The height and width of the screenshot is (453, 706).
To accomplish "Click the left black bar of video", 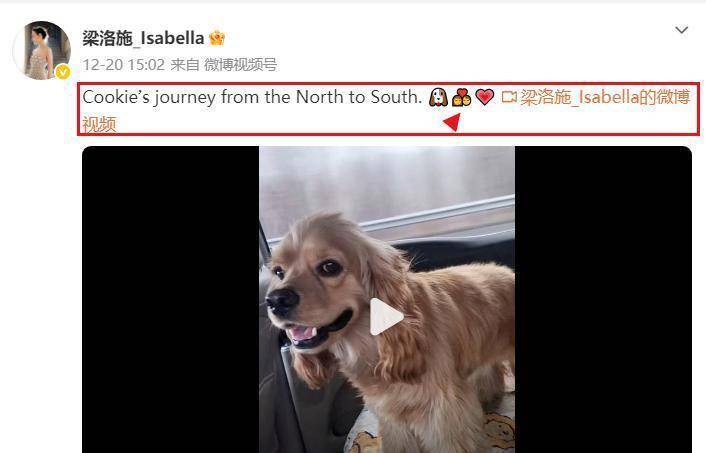I will click(x=170, y=299).
